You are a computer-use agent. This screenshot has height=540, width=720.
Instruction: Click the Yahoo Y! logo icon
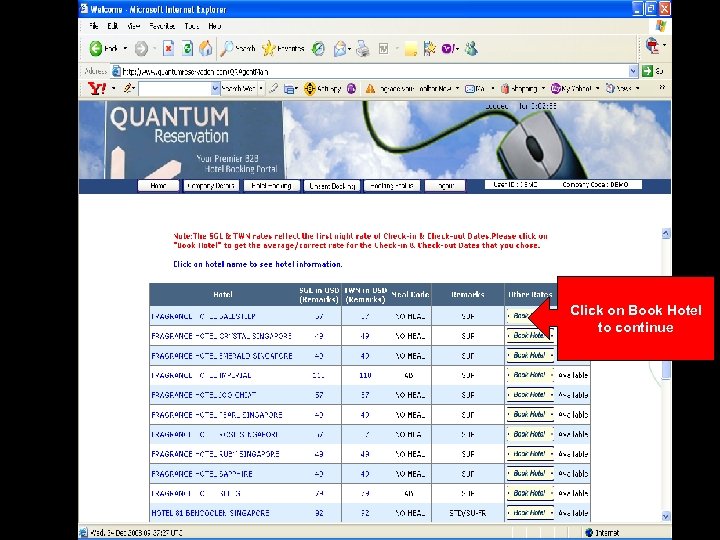click(97, 88)
